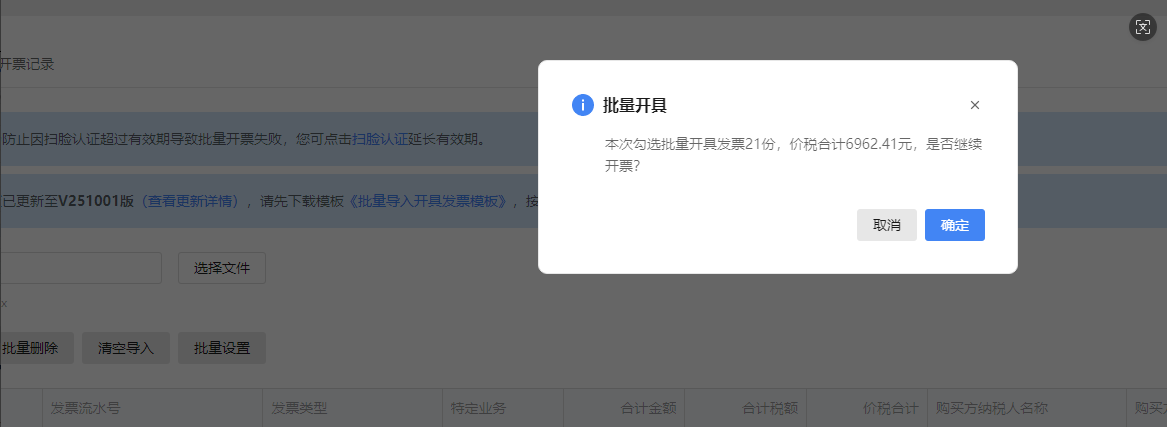The height and width of the screenshot is (427, 1167).
Task: Cancel batch invoicing with 取消
Action: 887,225
